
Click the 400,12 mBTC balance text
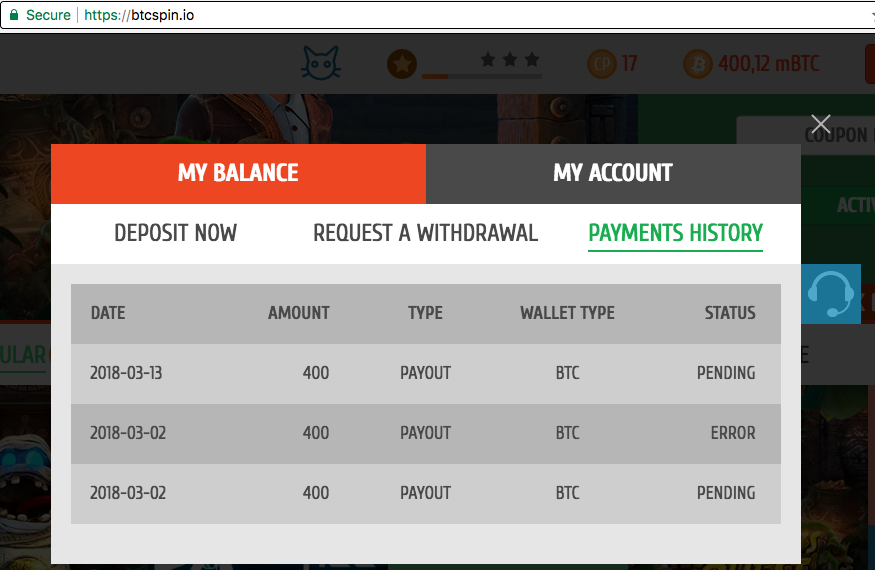point(769,64)
